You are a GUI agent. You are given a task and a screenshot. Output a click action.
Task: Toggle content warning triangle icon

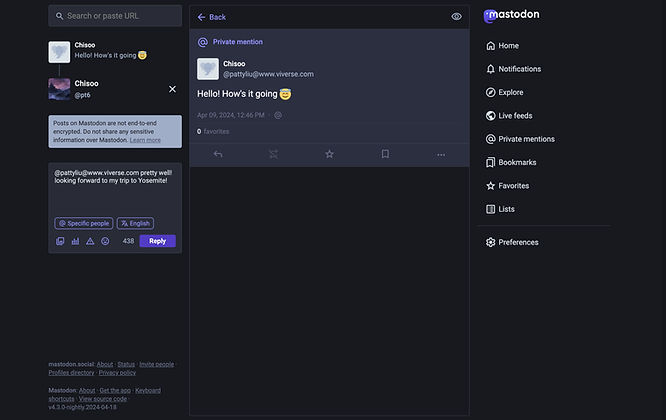coord(90,241)
